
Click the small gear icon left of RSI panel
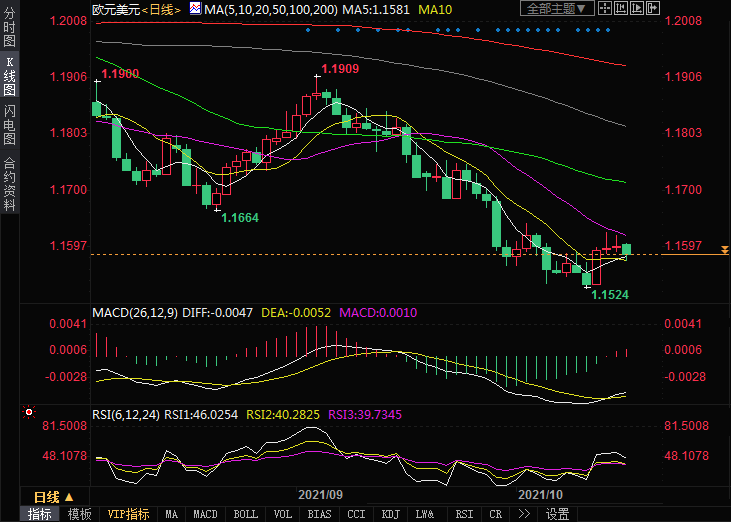[x=28, y=411]
